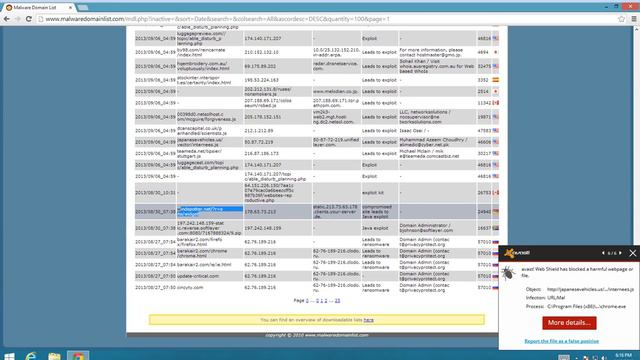Open the Chrome hamburger menu
The image size is (640, 360).
point(634,19)
